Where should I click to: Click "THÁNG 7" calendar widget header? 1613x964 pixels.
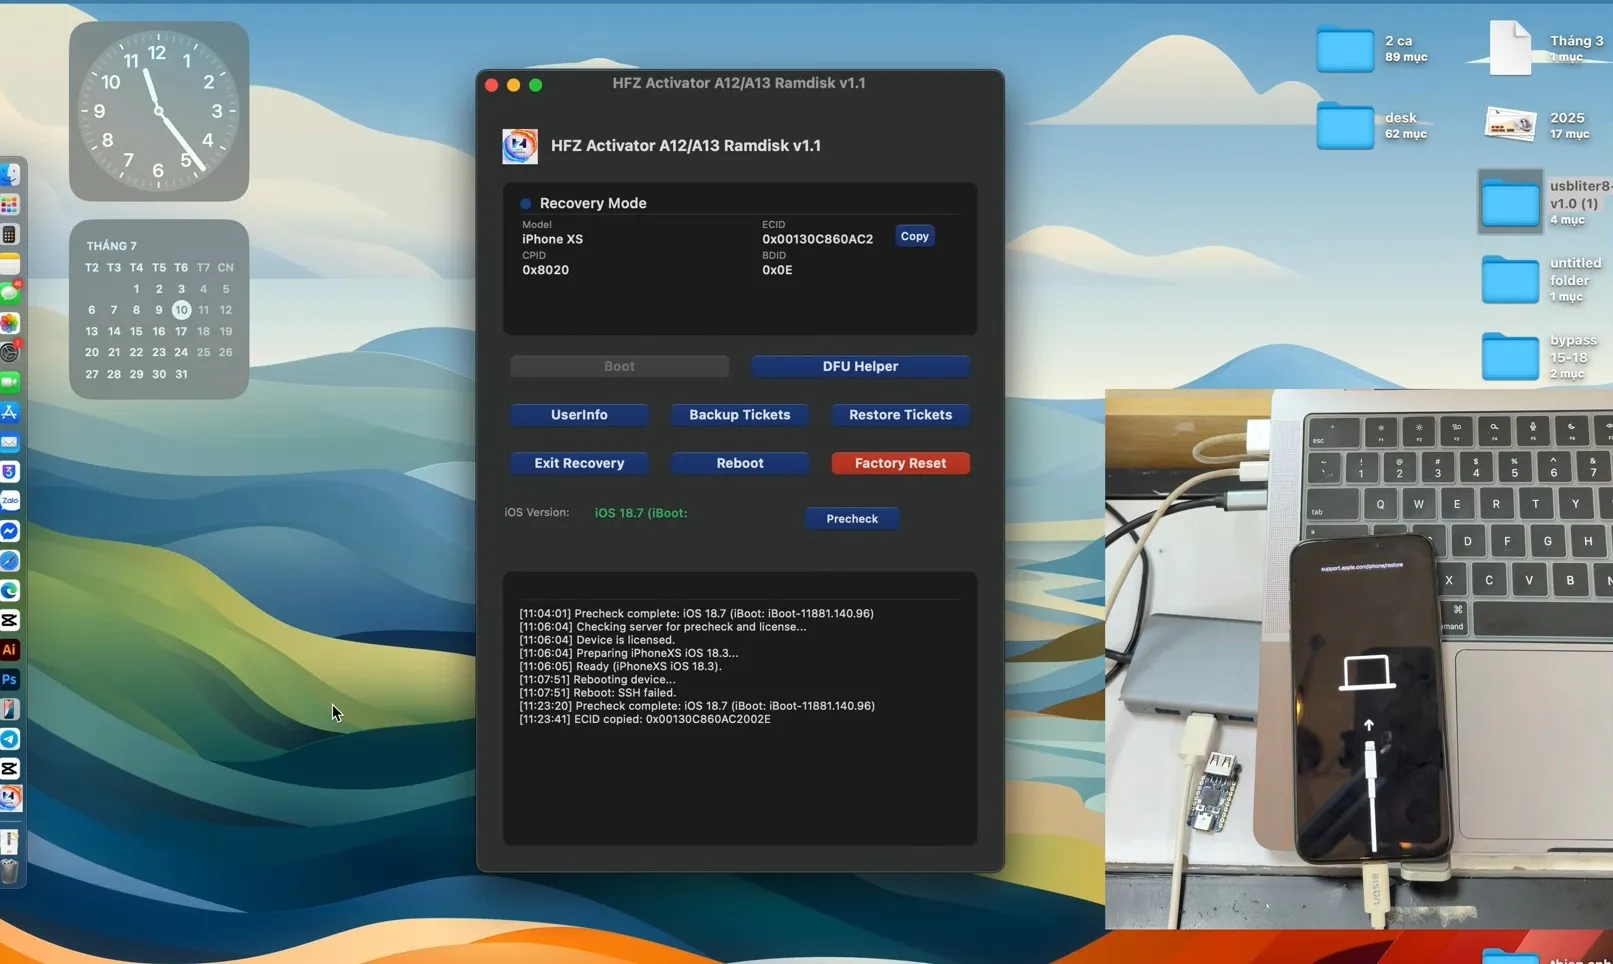point(111,246)
